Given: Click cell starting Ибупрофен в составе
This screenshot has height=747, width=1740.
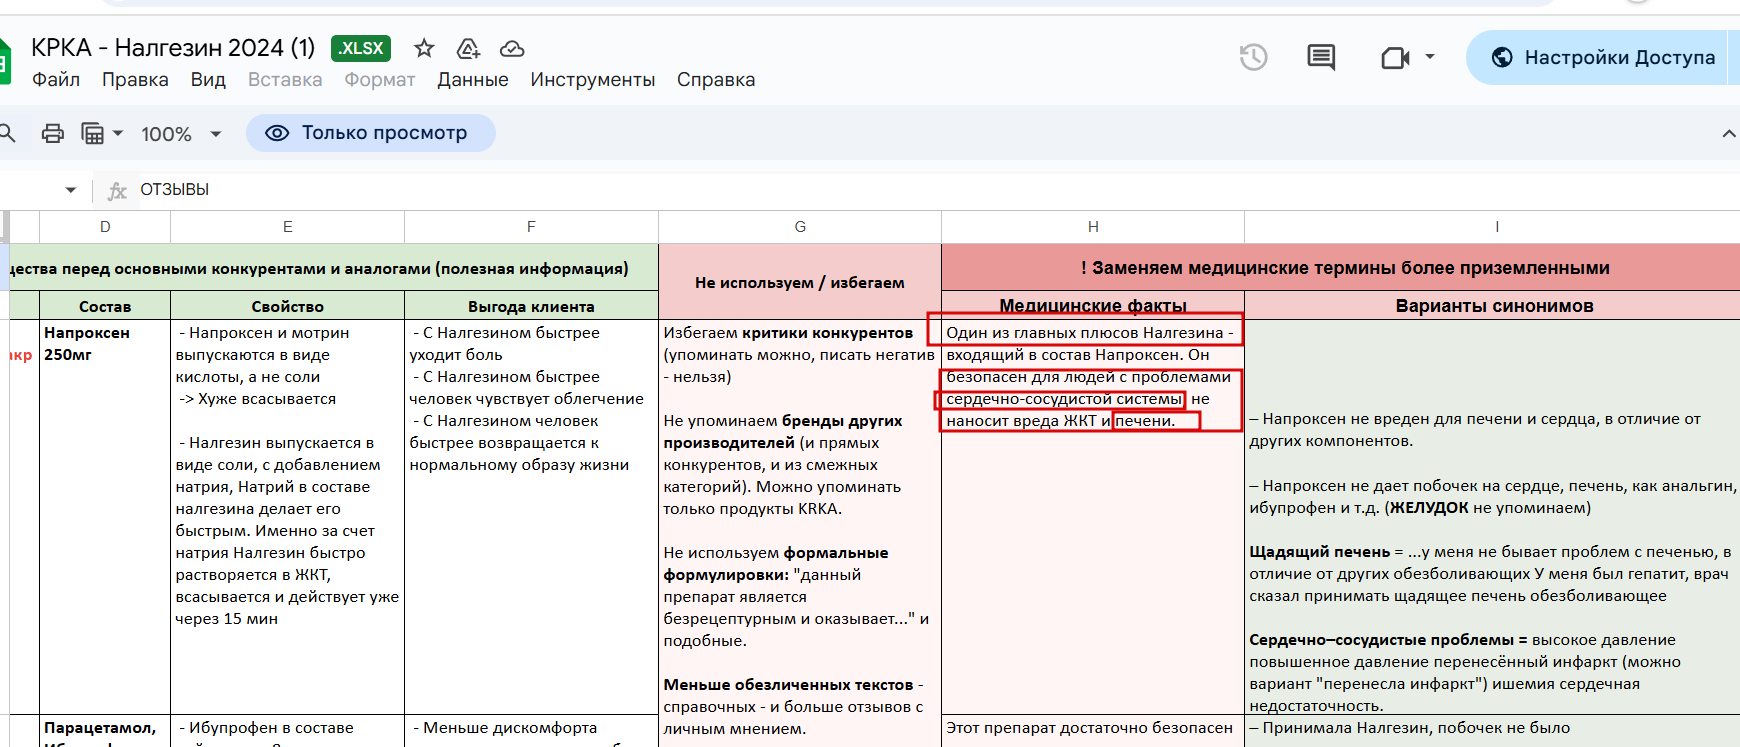Looking at the screenshot, I should [288, 731].
